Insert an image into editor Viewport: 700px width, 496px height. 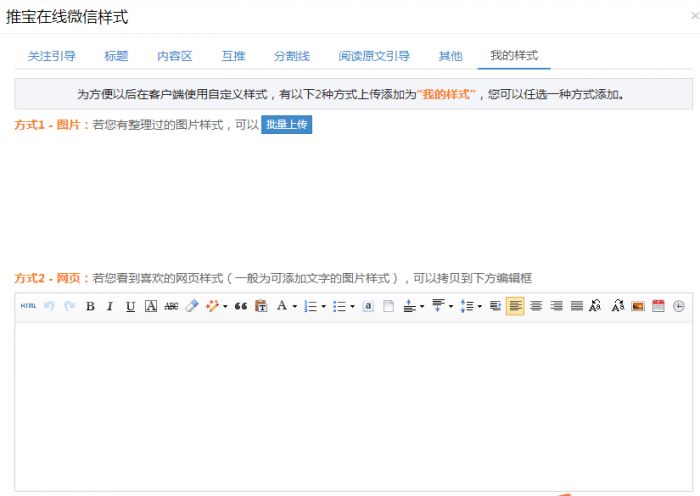(638, 306)
